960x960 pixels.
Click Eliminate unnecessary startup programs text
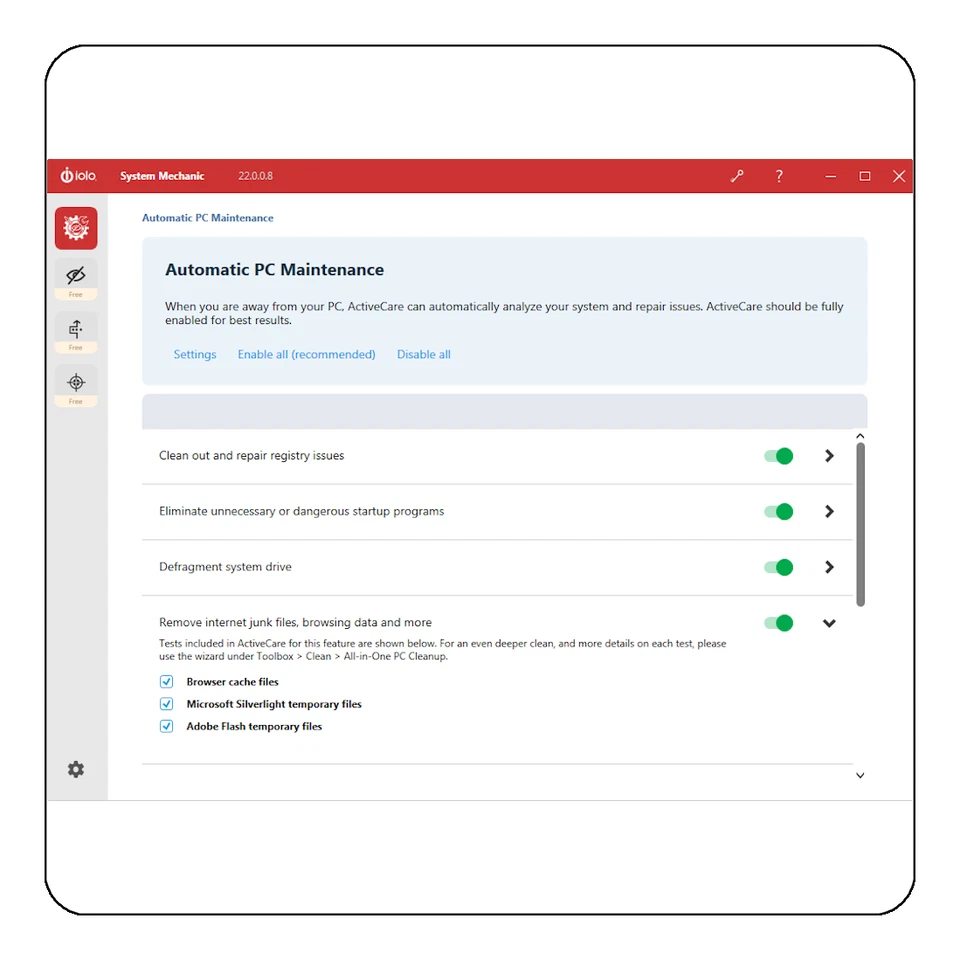click(301, 511)
